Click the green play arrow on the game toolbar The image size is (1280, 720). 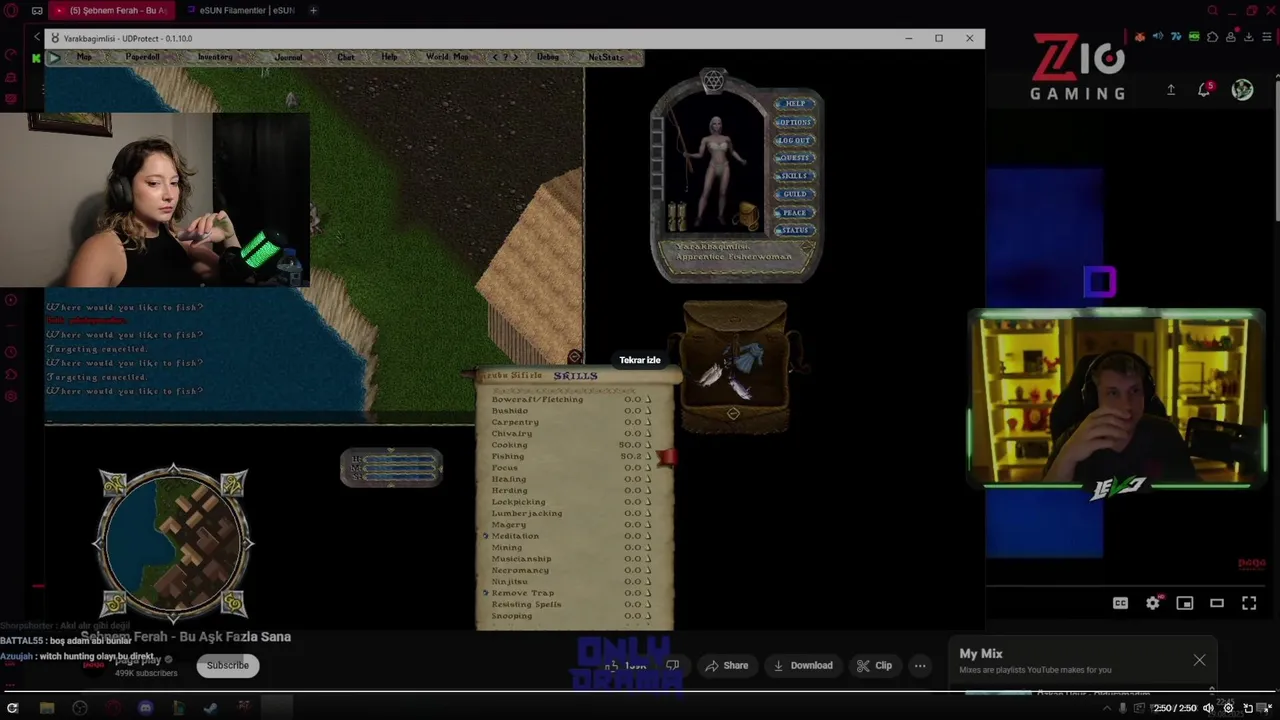point(54,57)
